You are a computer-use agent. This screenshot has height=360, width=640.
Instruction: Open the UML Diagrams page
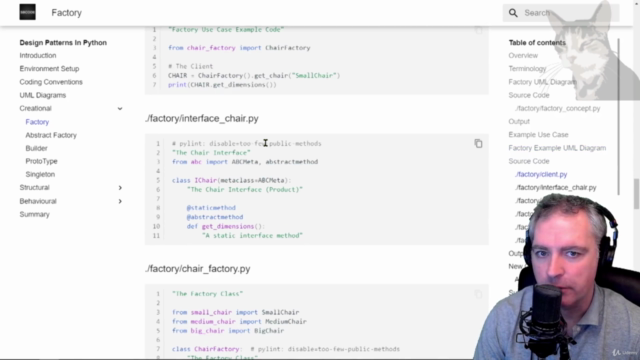click(42, 95)
